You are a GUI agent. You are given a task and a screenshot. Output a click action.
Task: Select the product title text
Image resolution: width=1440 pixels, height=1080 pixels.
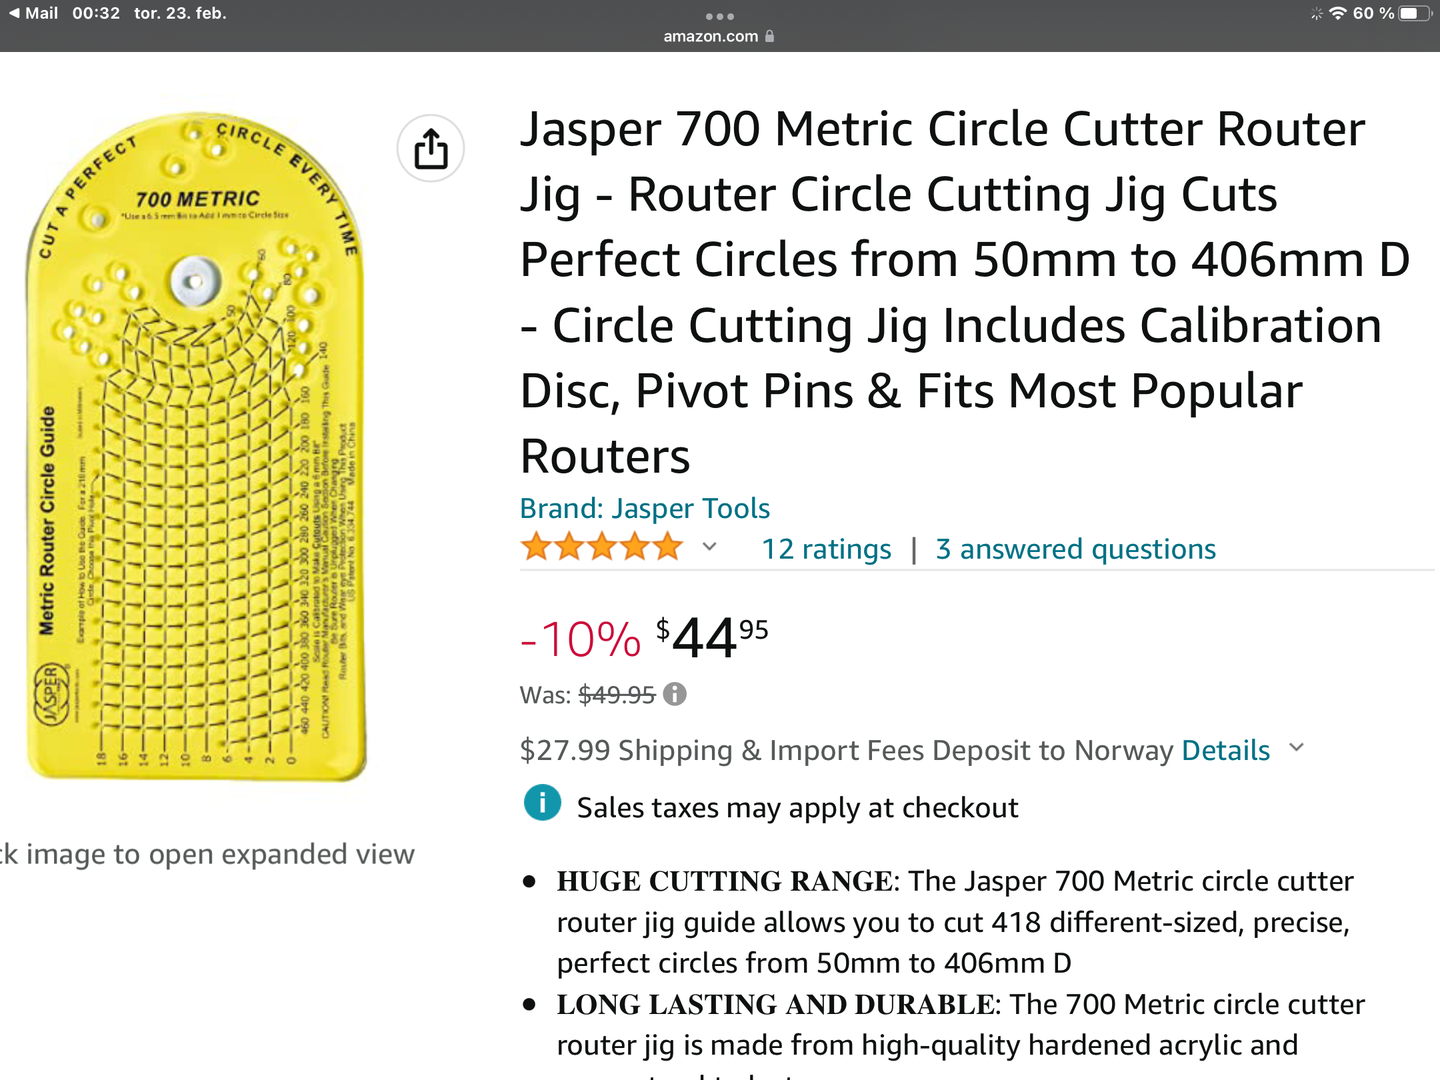[x=965, y=292]
